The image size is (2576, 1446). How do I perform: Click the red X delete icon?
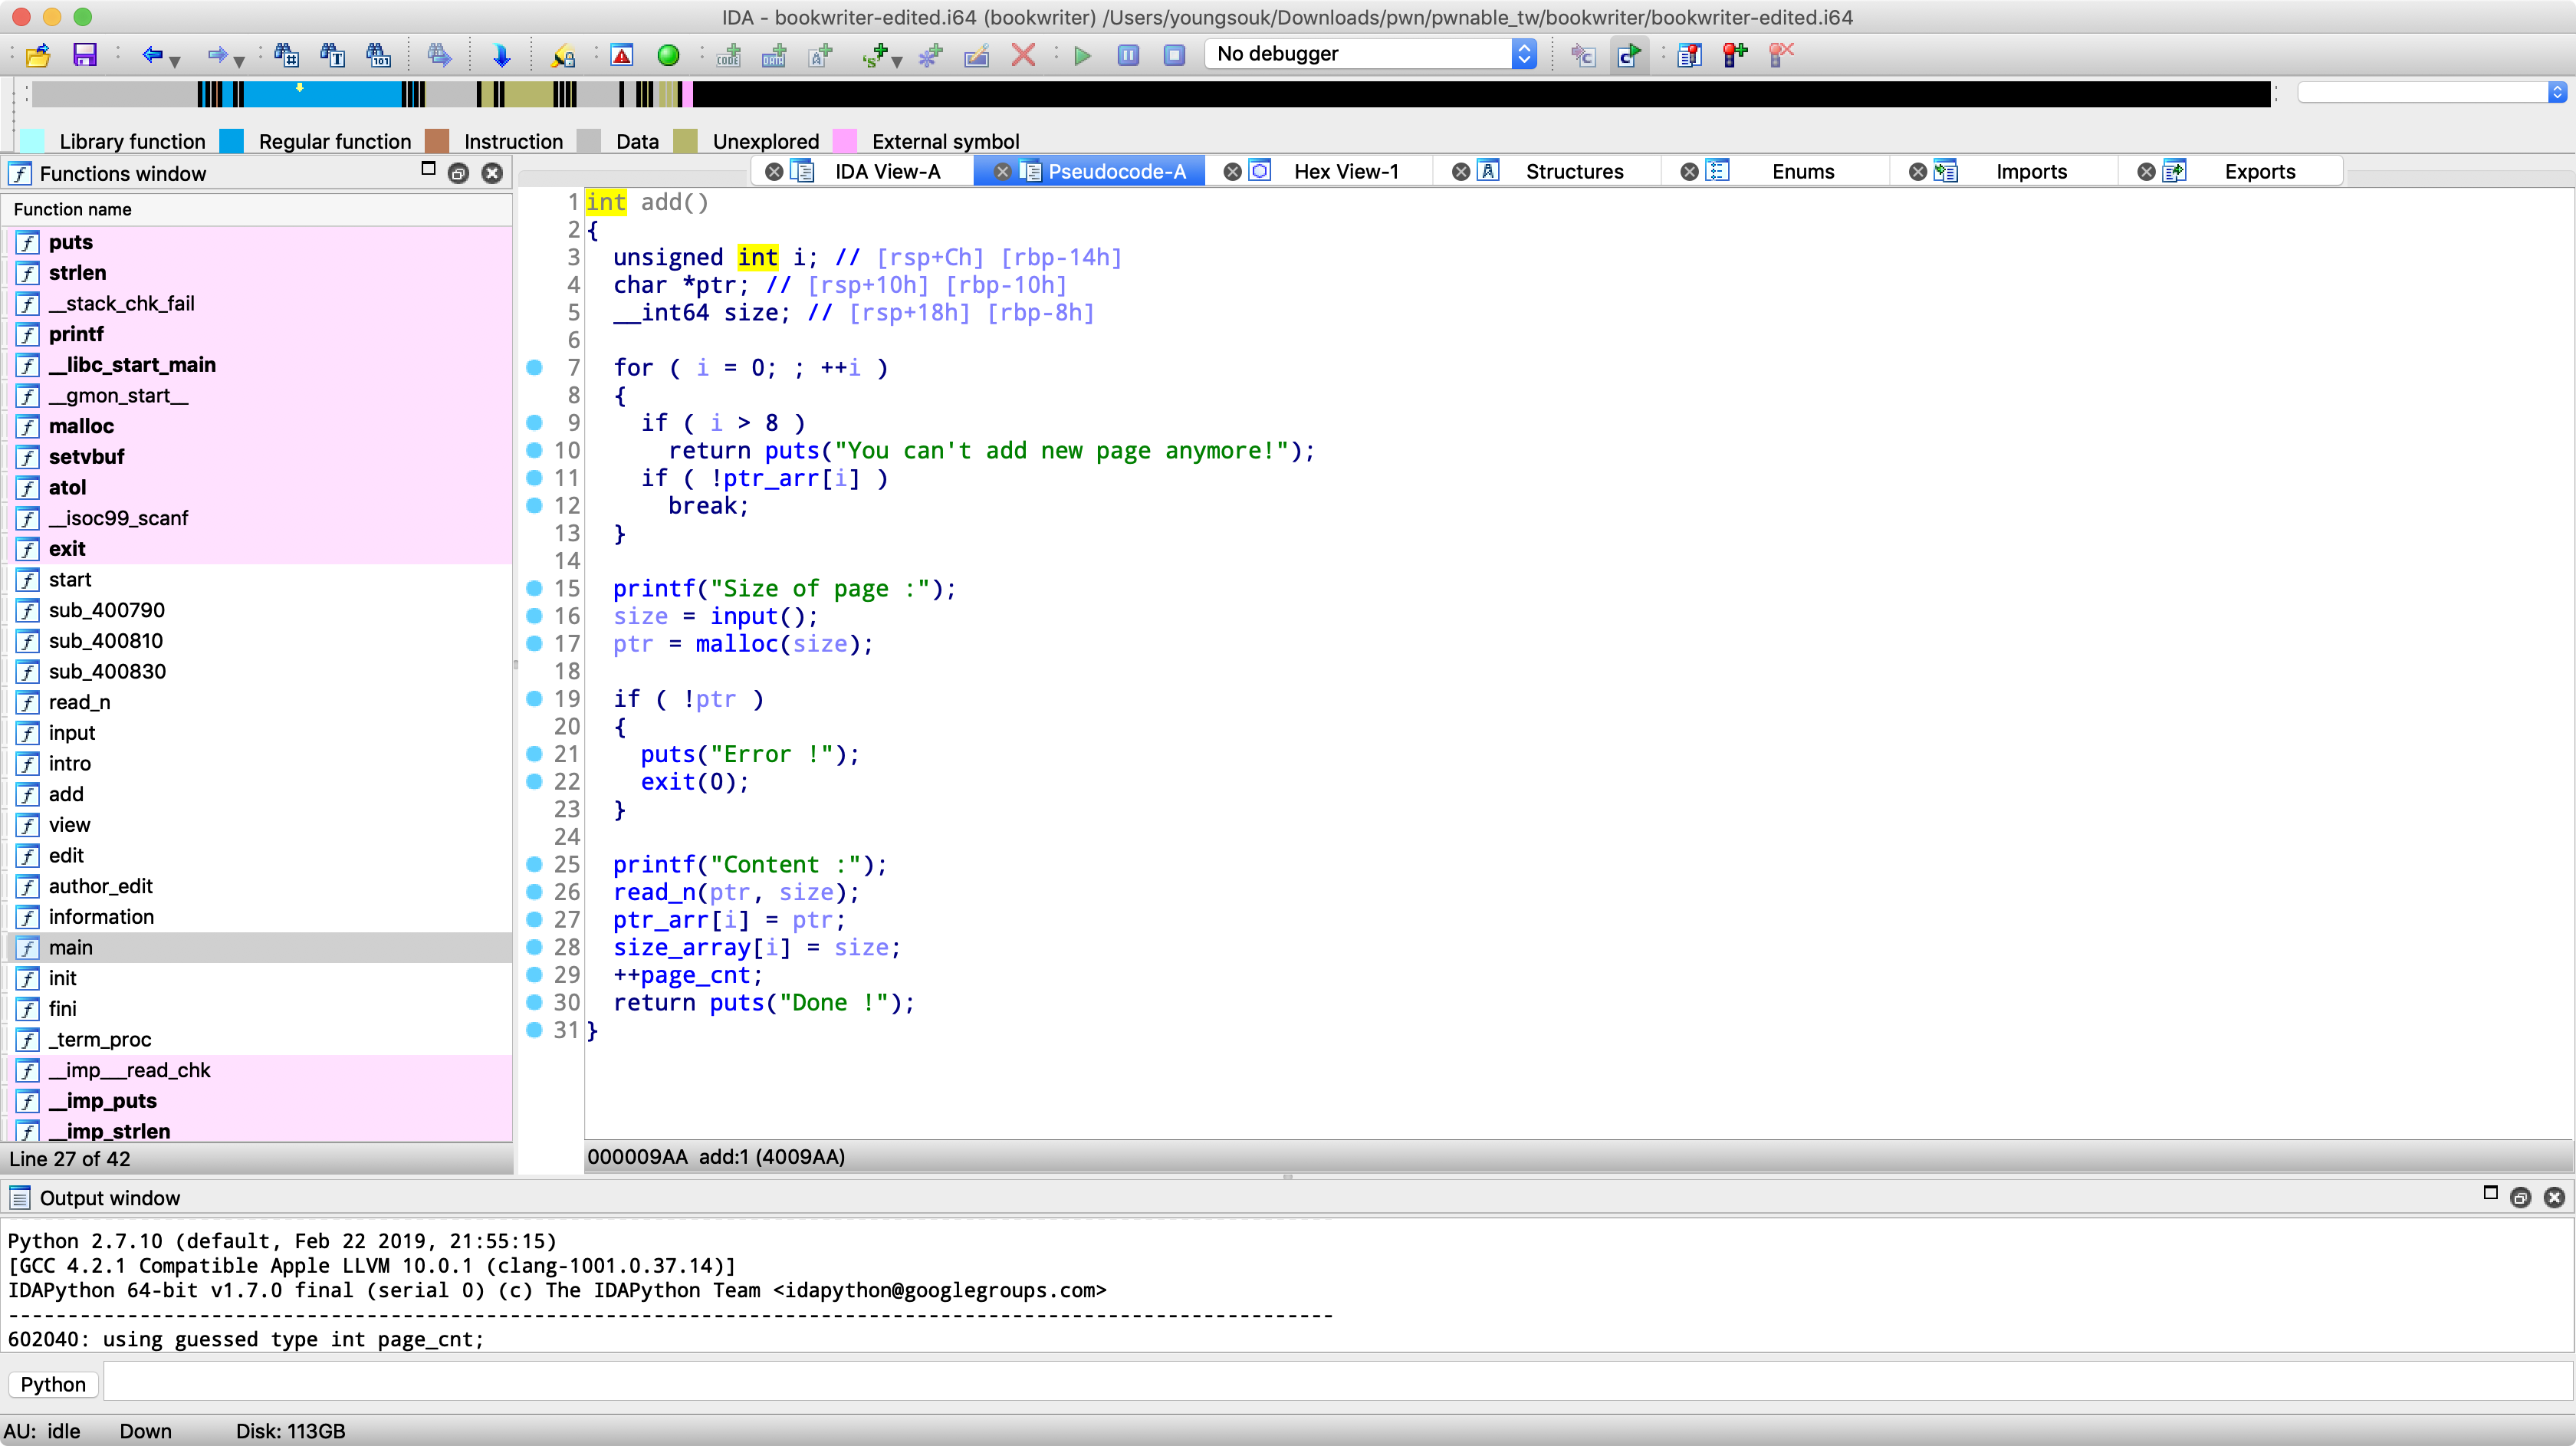coord(1023,55)
